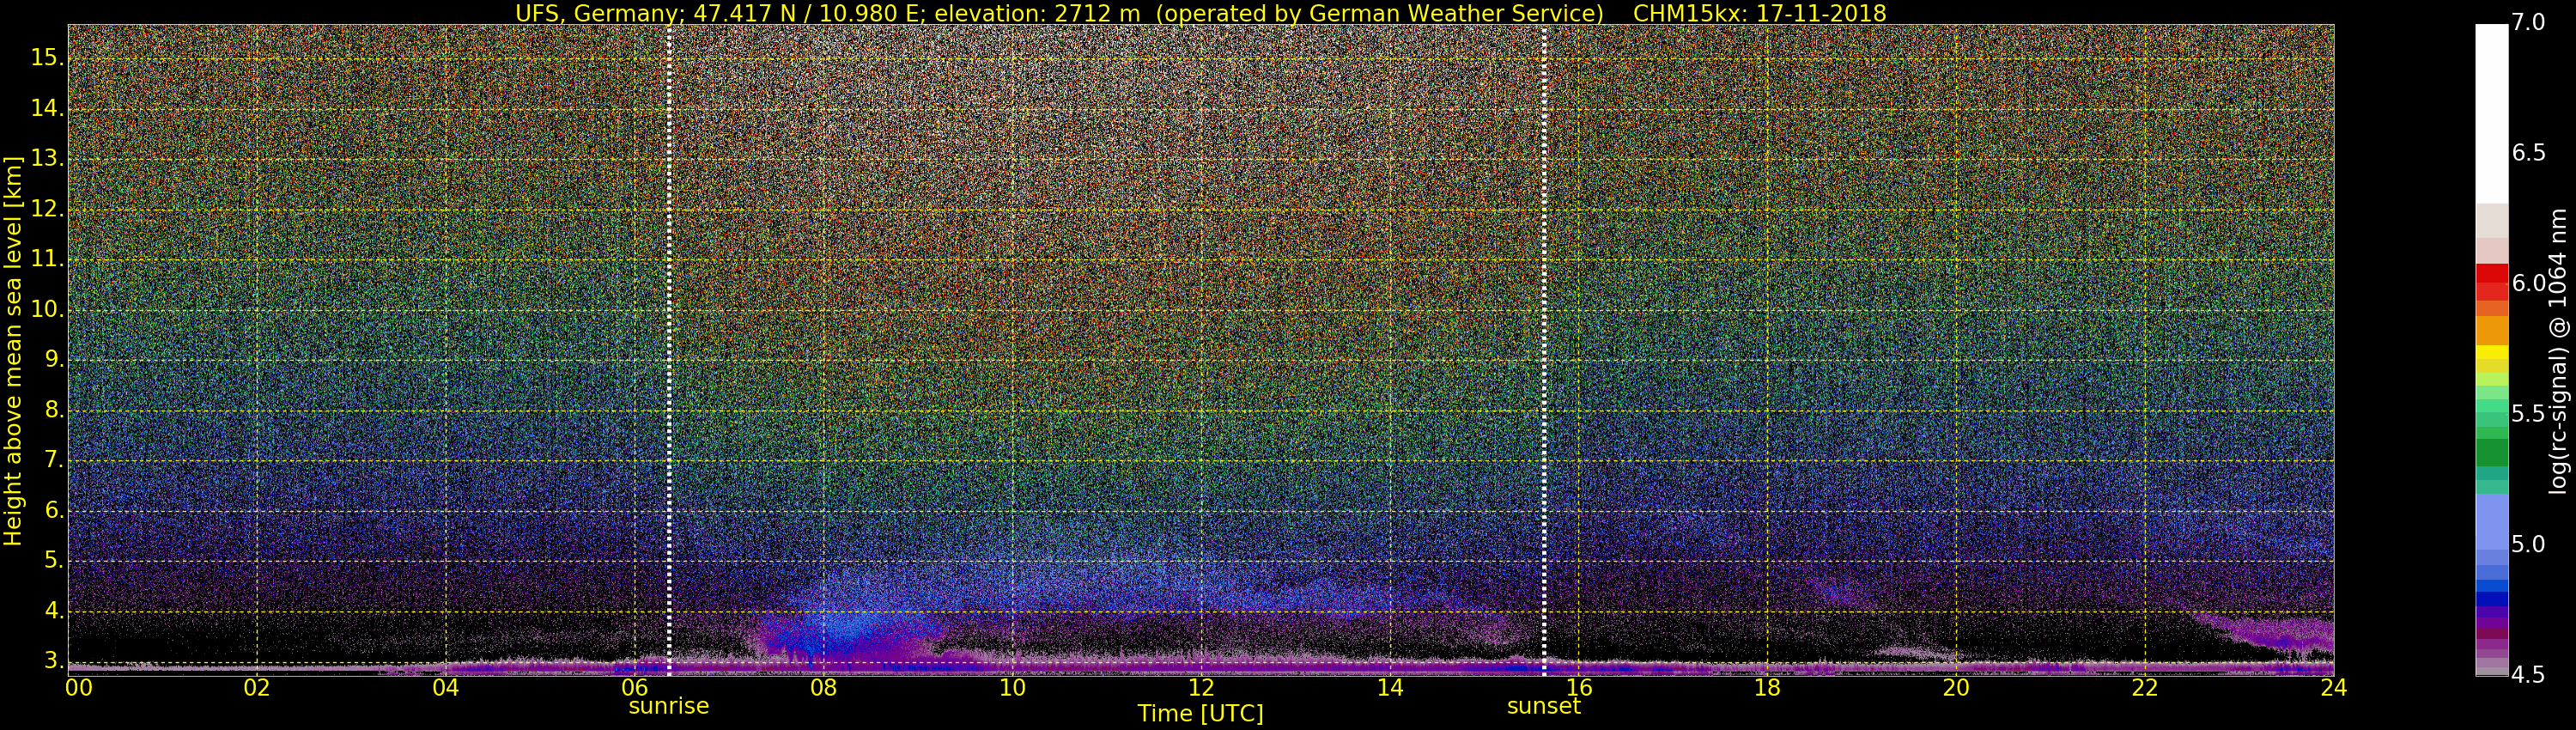Select the '8.' height axis tick label

(x=52, y=411)
